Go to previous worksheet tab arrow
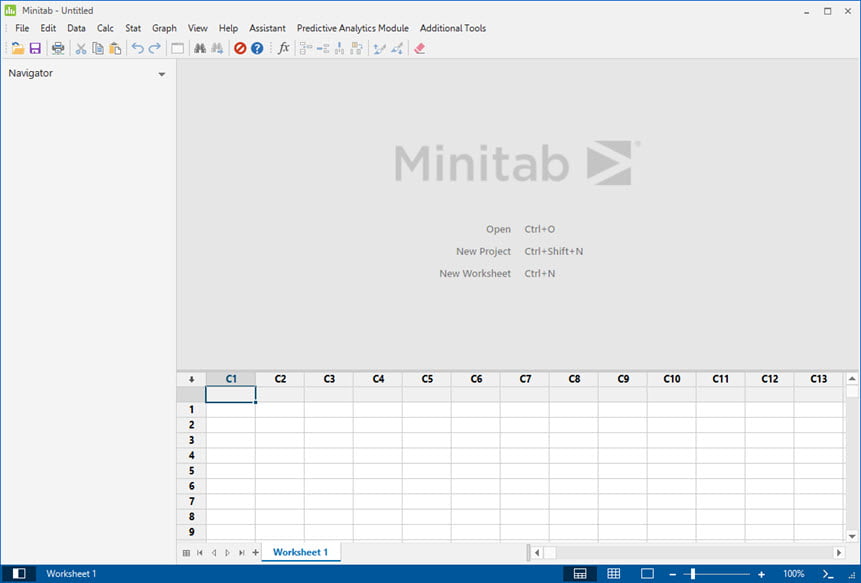This screenshot has height=583, width=861. coord(214,553)
